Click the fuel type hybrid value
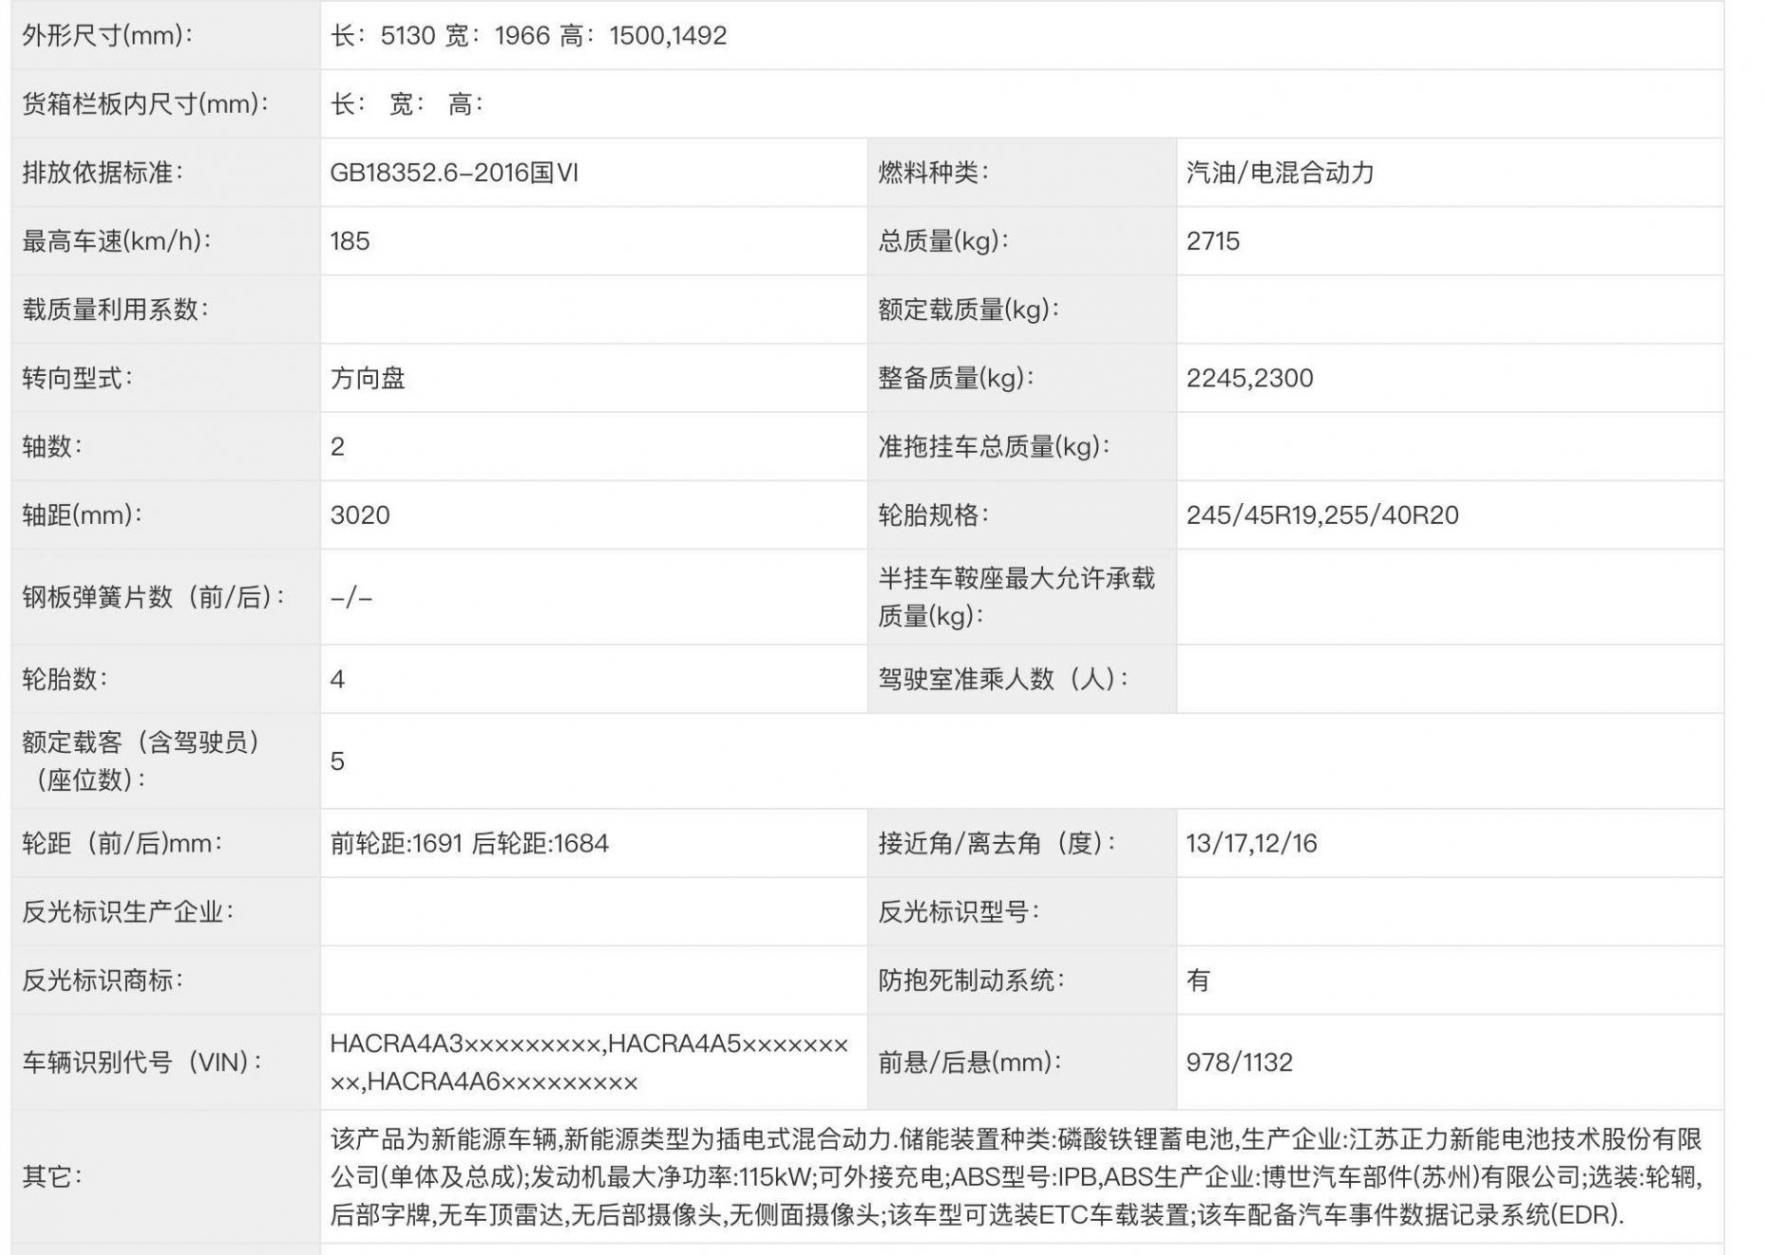 point(1279,173)
